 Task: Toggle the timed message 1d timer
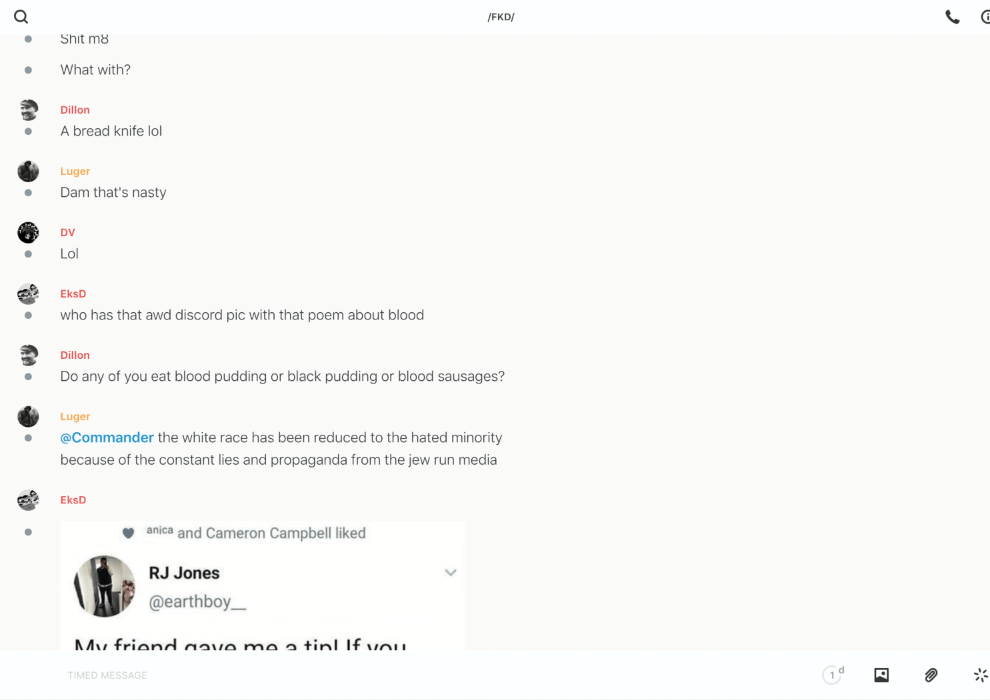pyautogui.click(x=832, y=675)
